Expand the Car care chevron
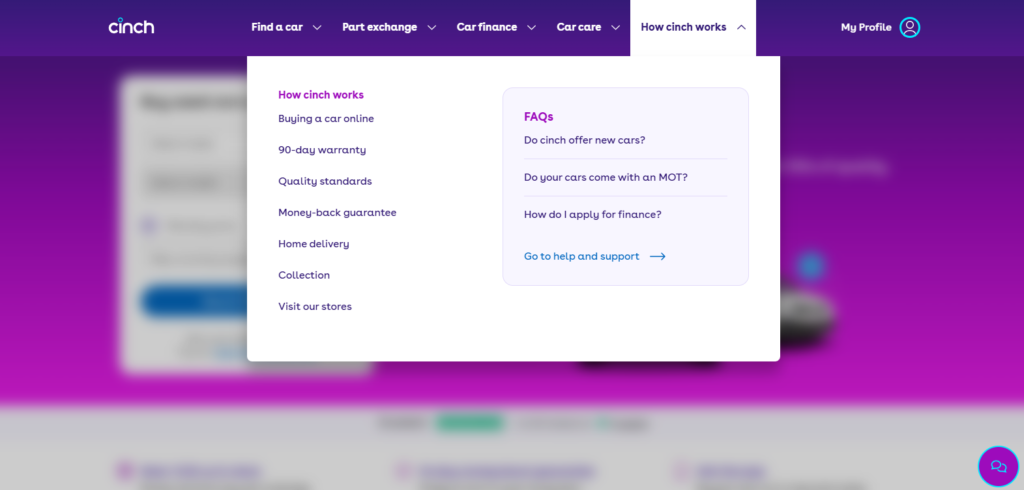The width and height of the screenshot is (1024, 490). click(x=615, y=27)
